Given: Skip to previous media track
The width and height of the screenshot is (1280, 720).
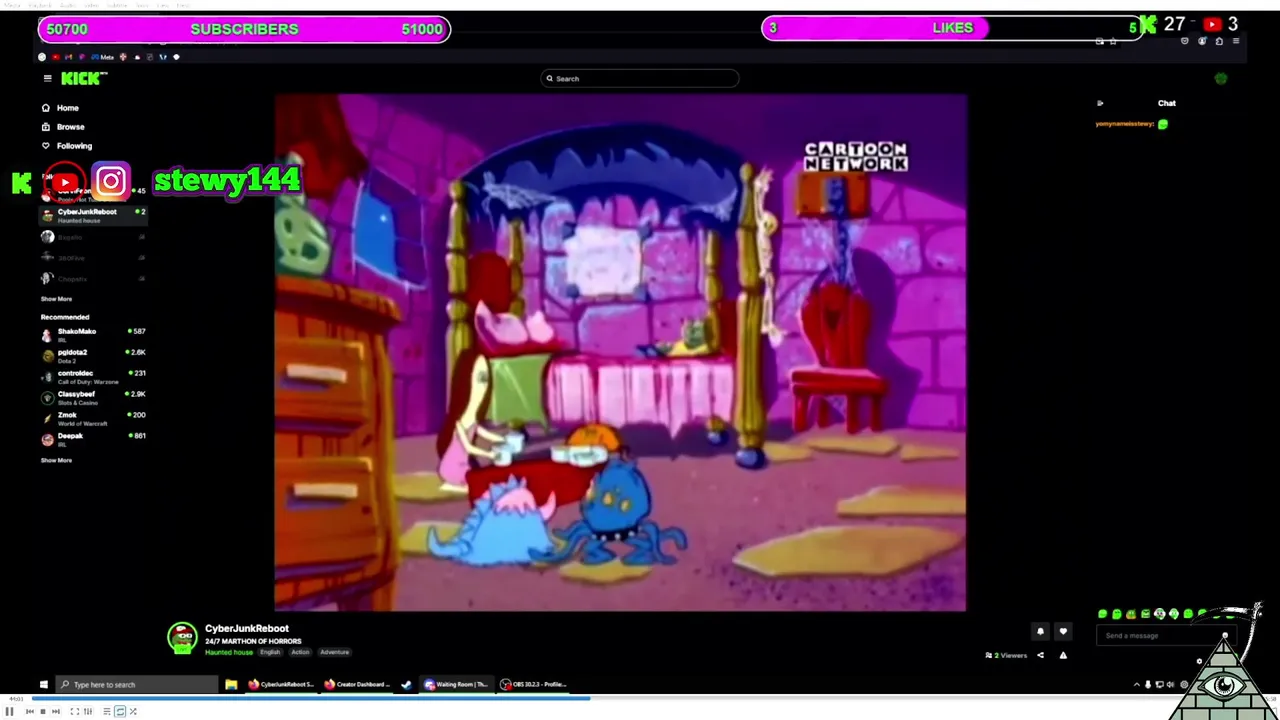Looking at the screenshot, I should [x=29, y=712].
